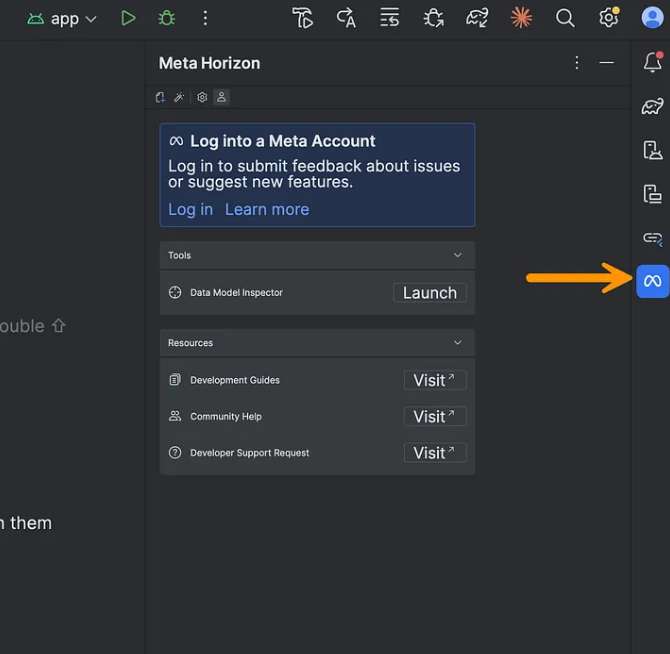This screenshot has width=670, height=654.
Task: Click the Log in link
Action: point(191,209)
